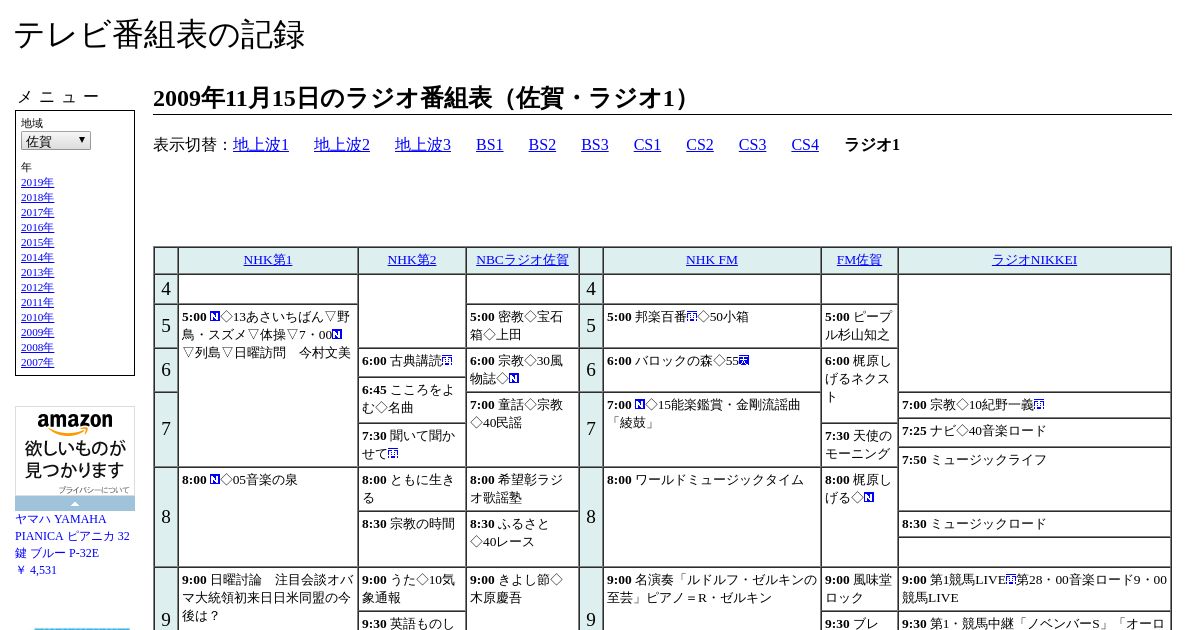The image size is (1200, 630).
Task: Open the 2016年 year link
Action: click(x=37, y=227)
